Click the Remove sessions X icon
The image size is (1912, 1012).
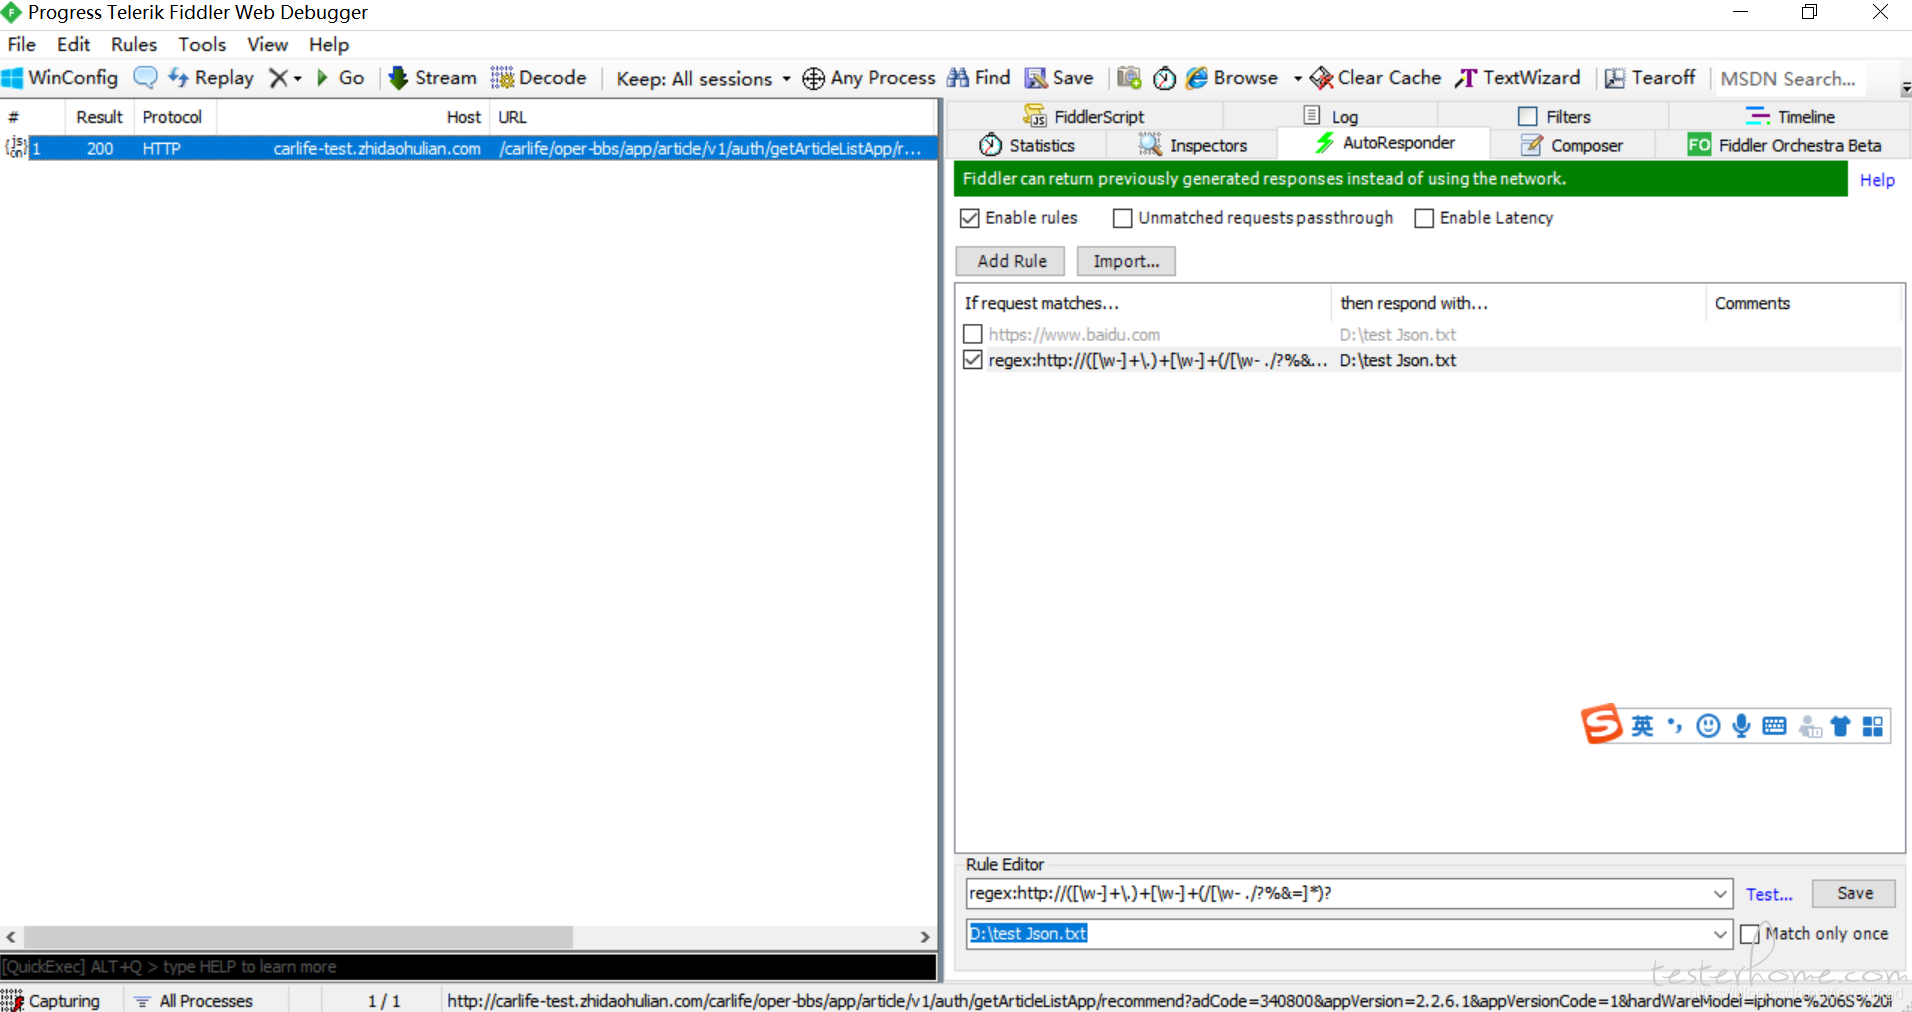tap(278, 78)
